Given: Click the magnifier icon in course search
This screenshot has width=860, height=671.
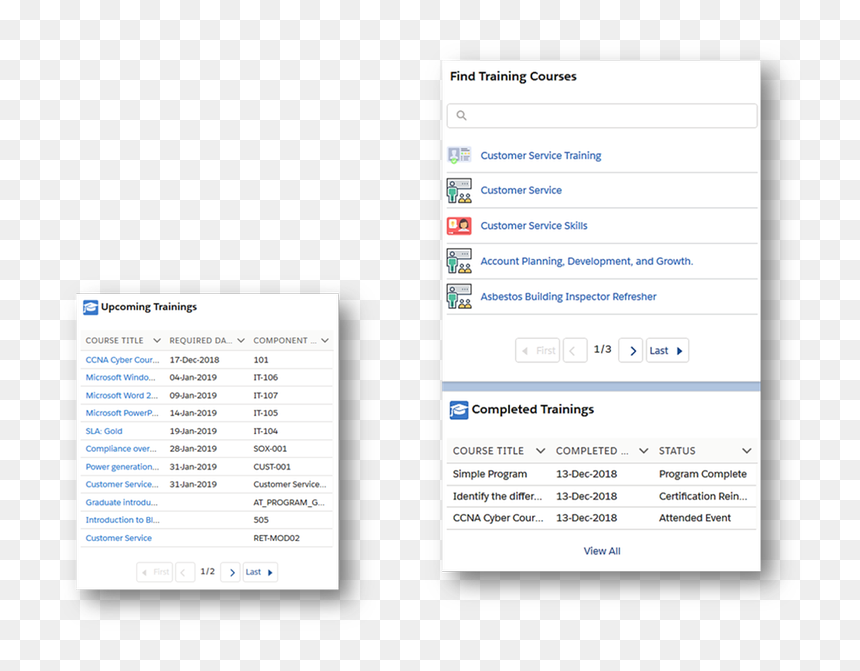Looking at the screenshot, I should pos(462,115).
